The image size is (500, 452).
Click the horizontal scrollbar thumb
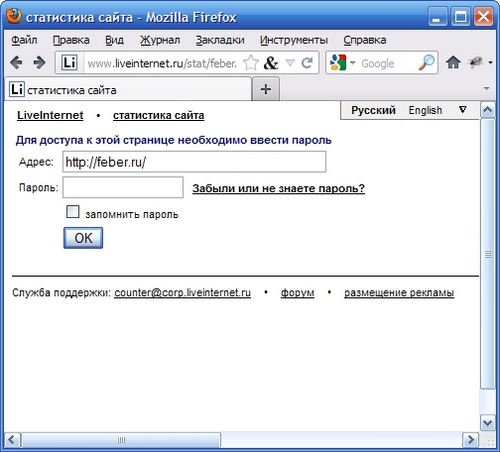point(121,440)
